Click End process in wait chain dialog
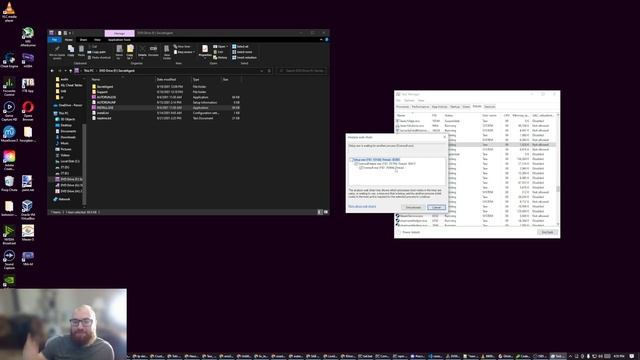The height and width of the screenshot is (360, 640). coord(413,207)
